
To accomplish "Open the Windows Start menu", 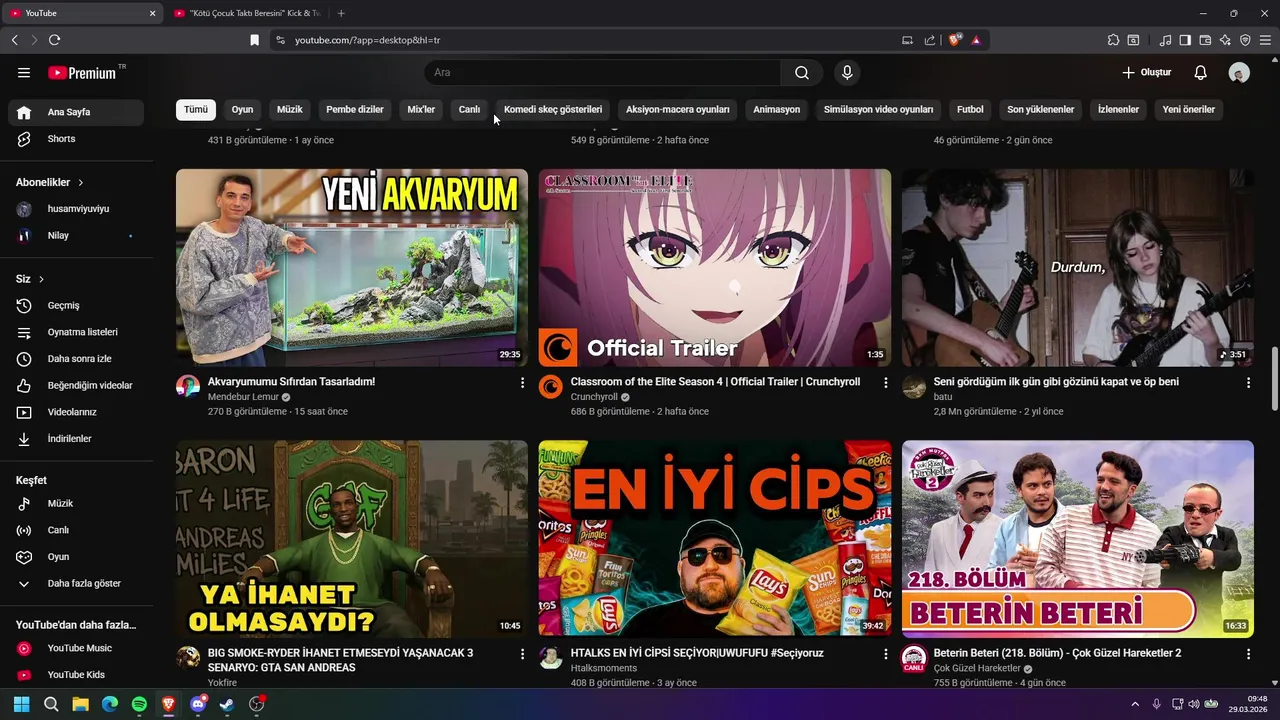I will 21,704.
